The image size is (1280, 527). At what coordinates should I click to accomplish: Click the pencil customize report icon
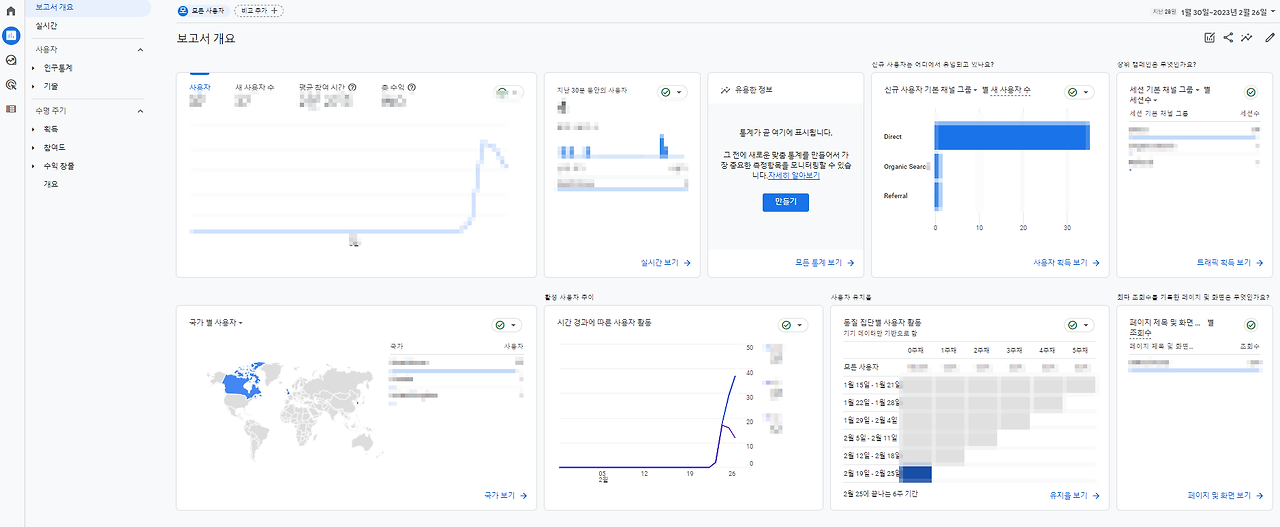click(x=1270, y=38)
